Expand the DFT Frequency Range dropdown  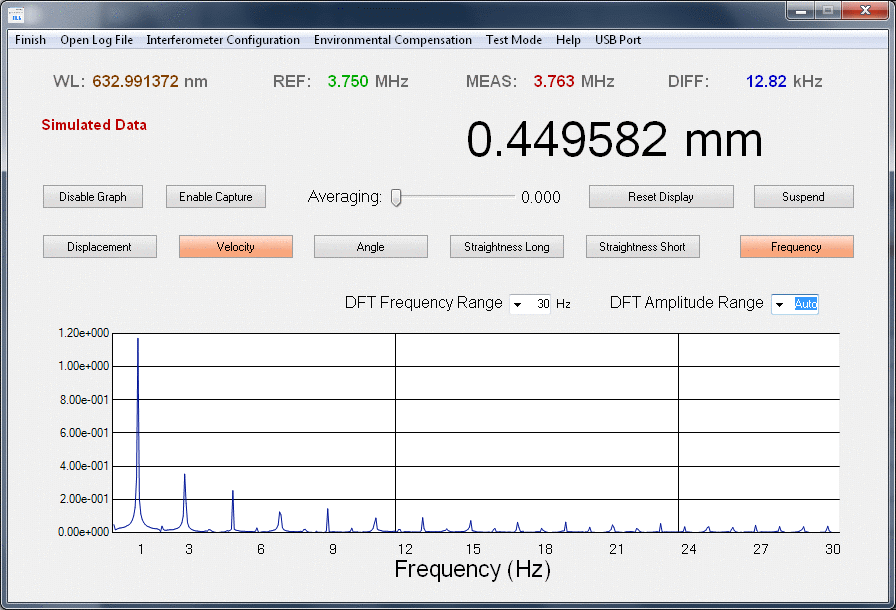(516, 303)
